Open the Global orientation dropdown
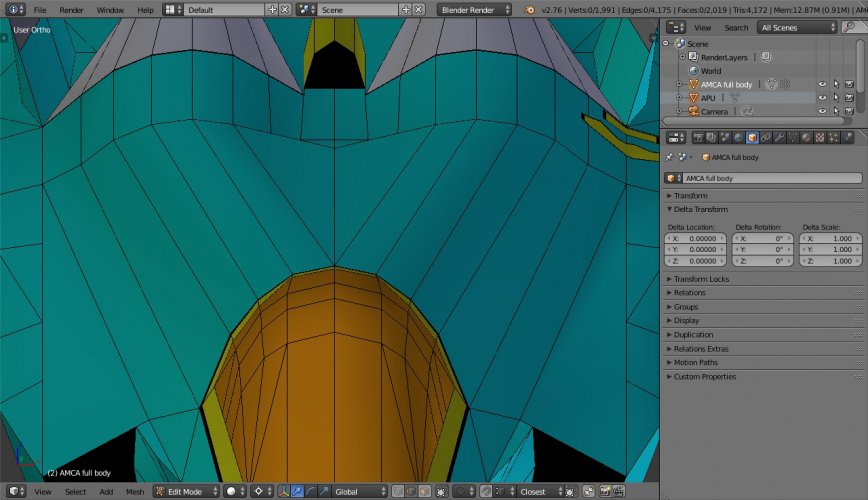Screen dimensions: 868x500 click(x=360, y=492)
